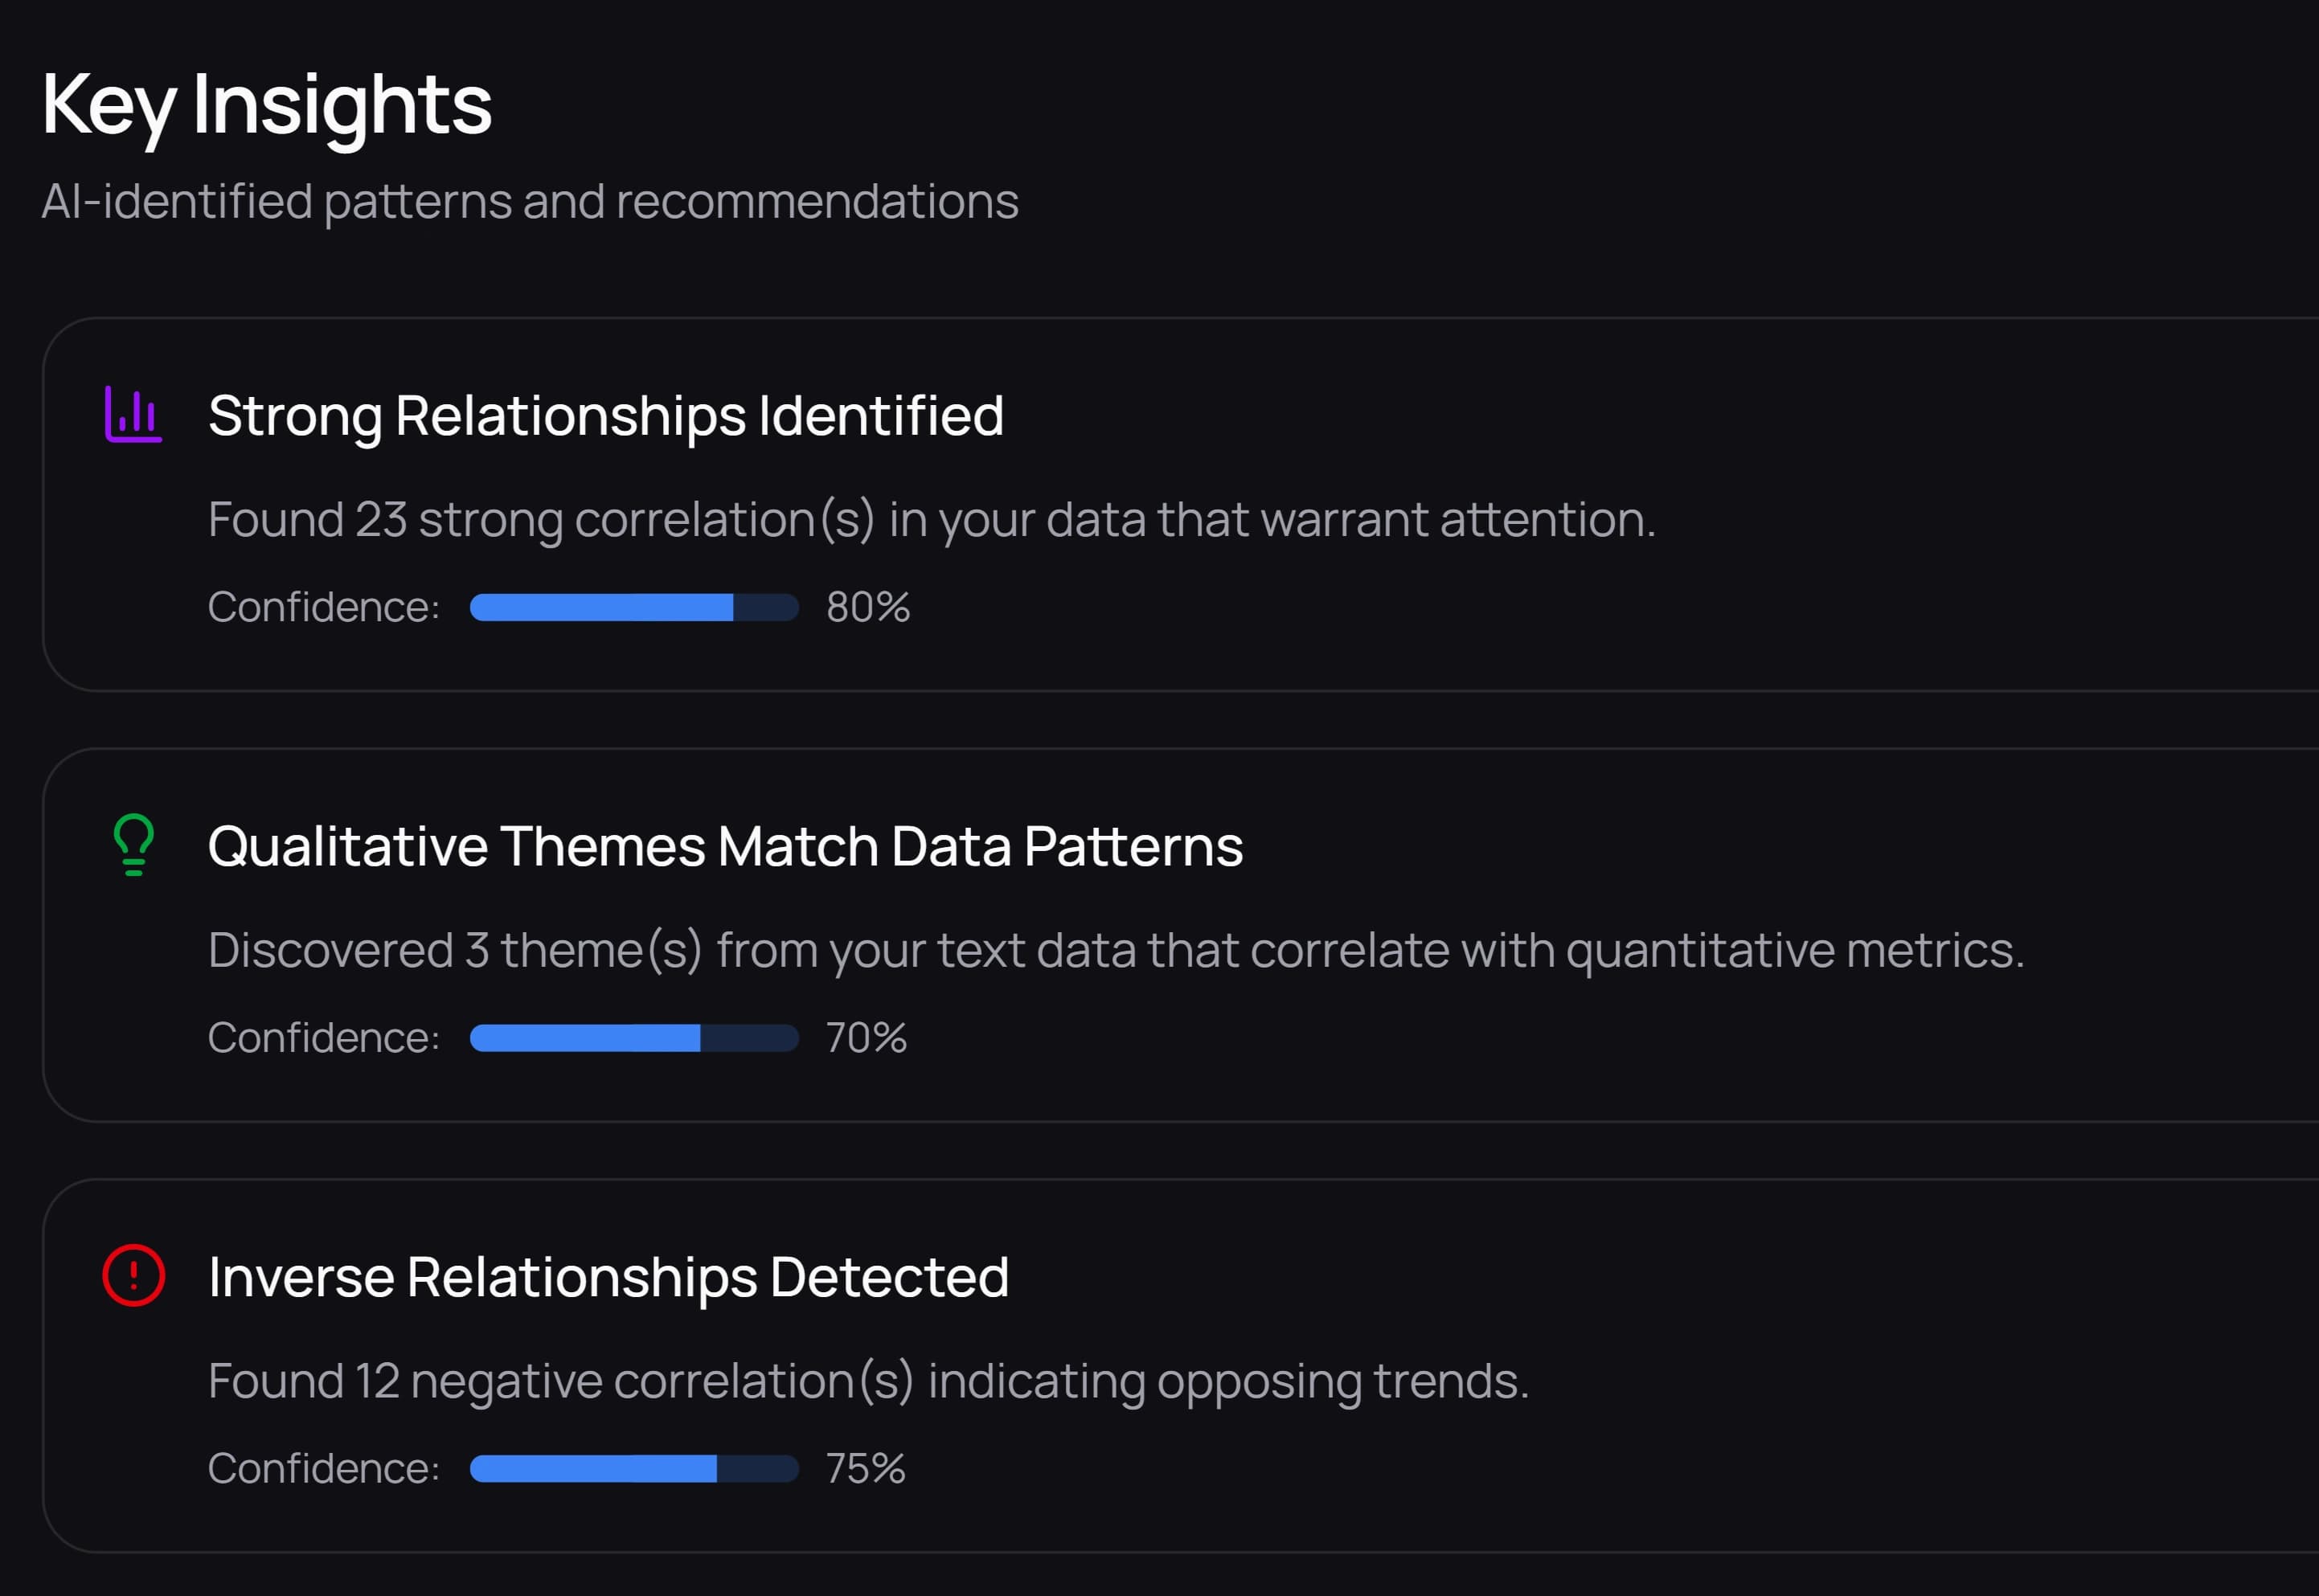Click Confidence label in Inverse Relationships card
The height and width of the screenshot is (1596, 2319).
pos(324,1469)
